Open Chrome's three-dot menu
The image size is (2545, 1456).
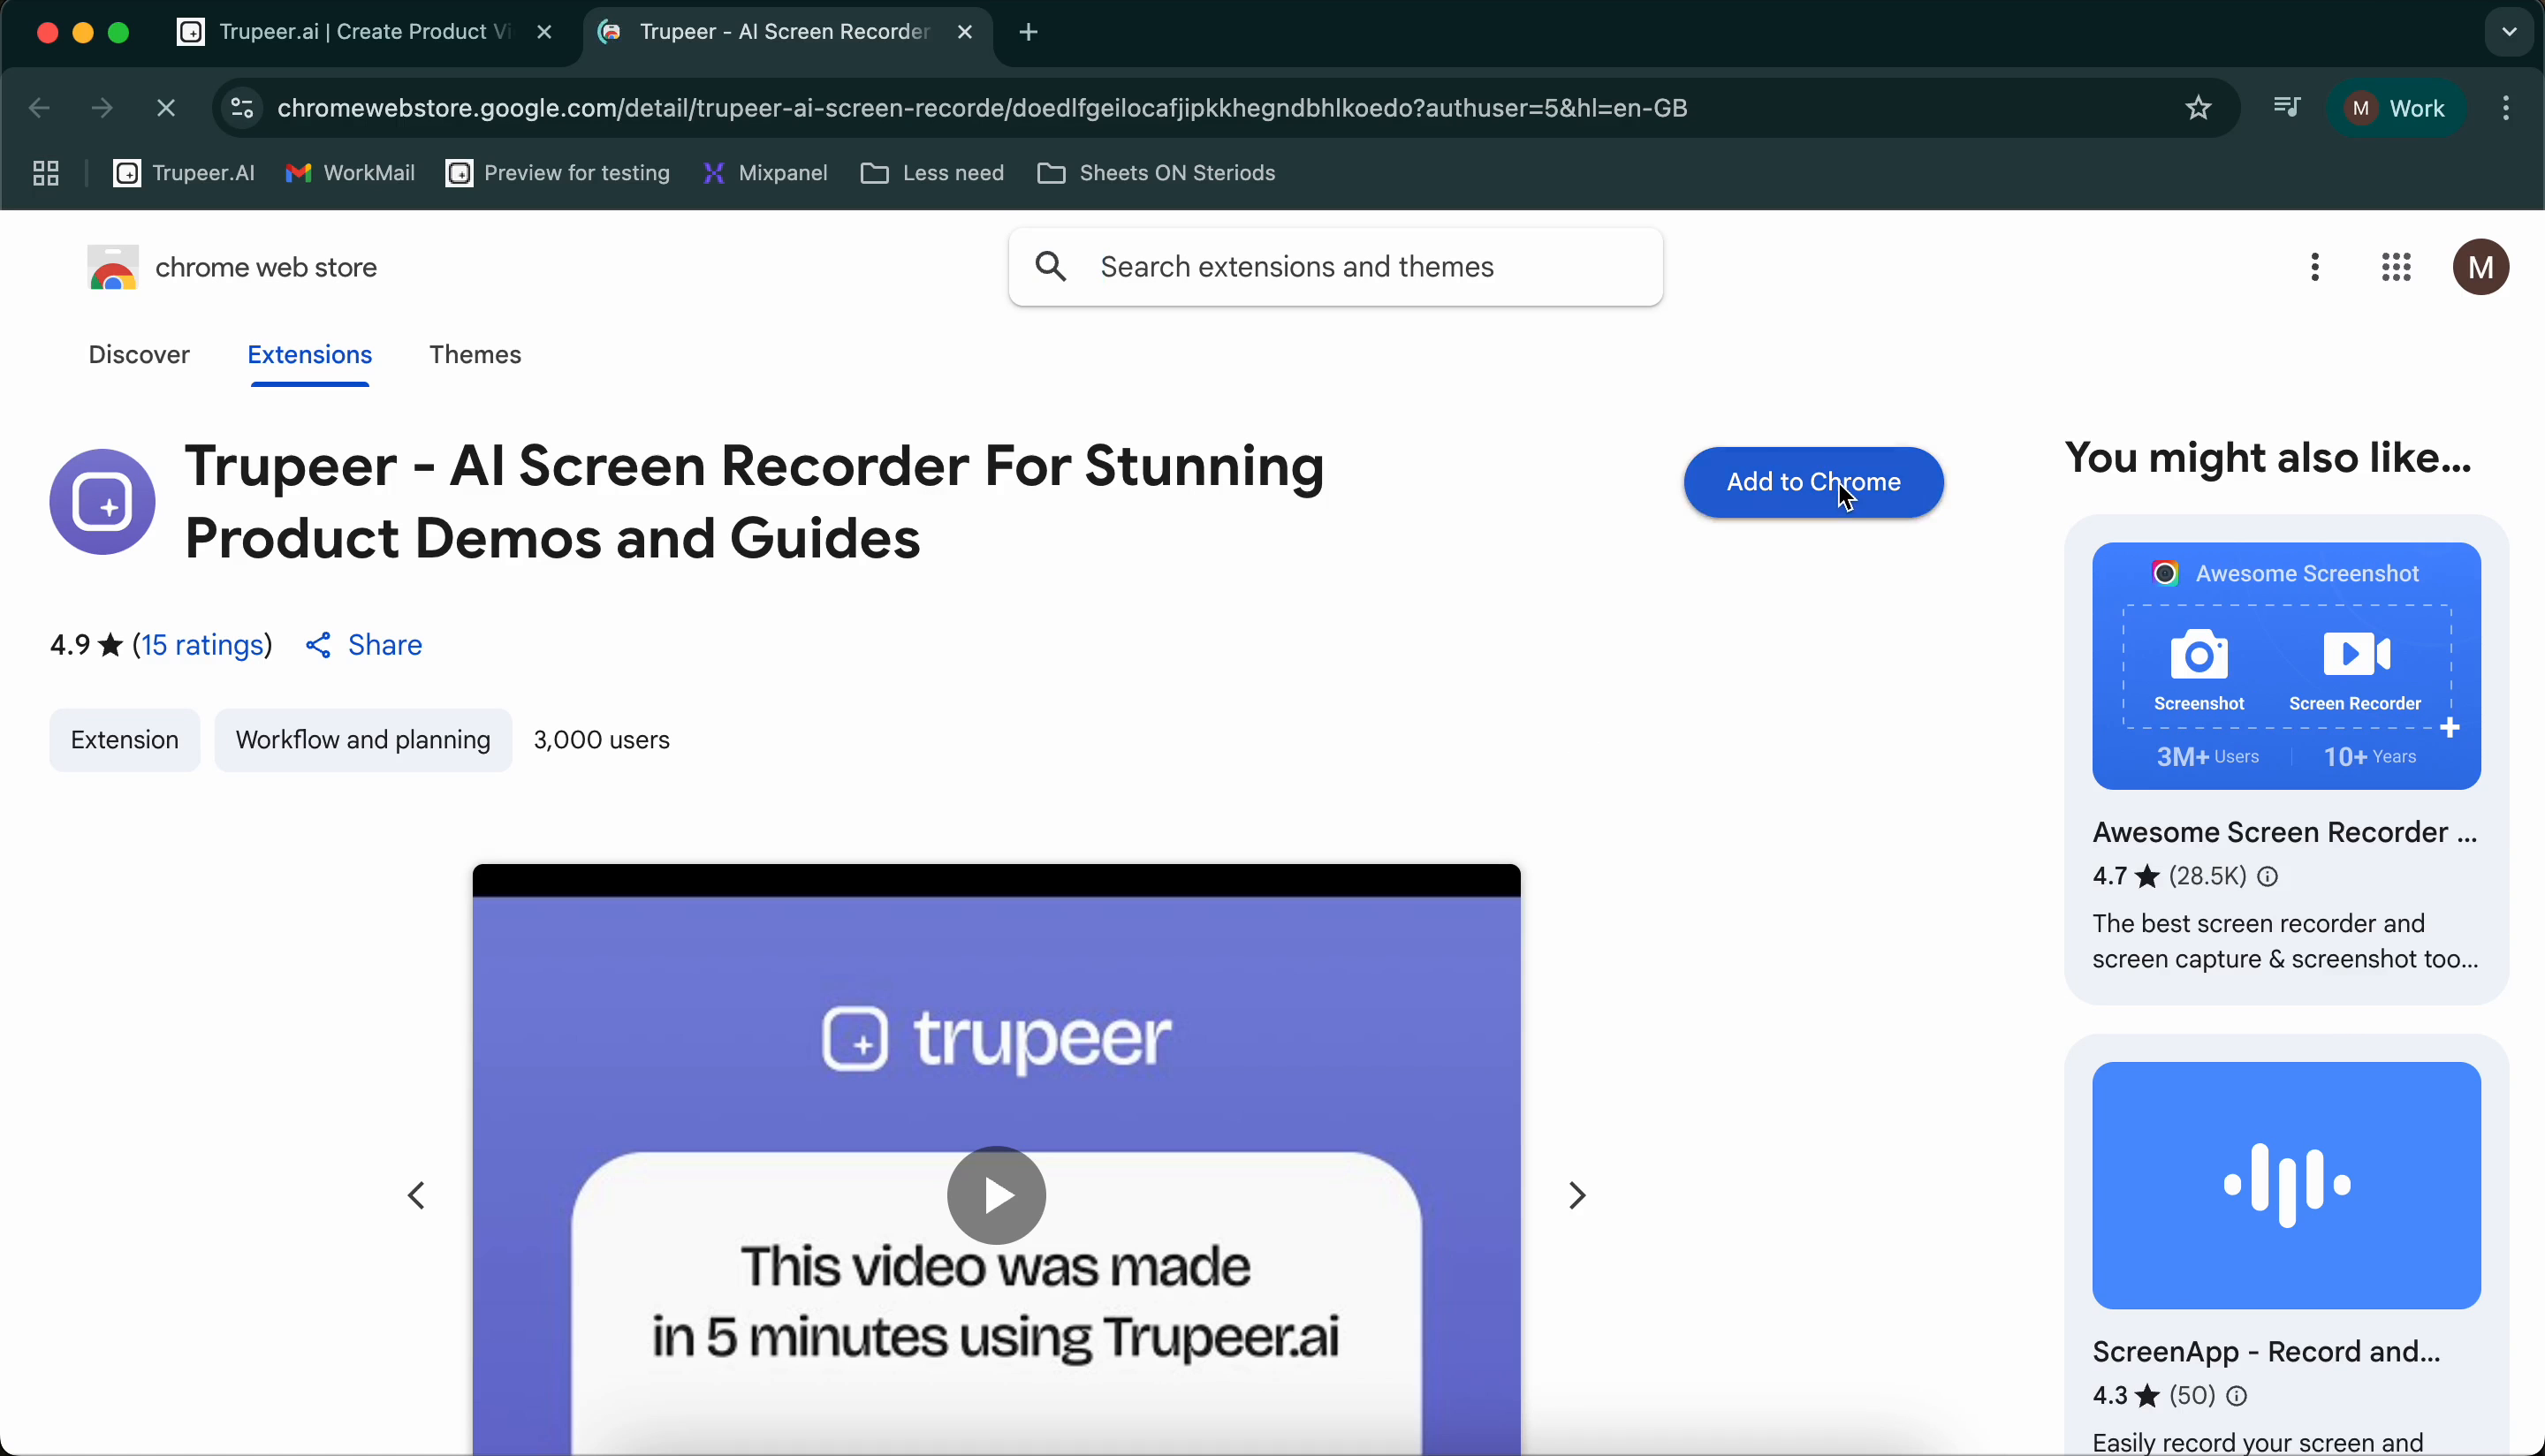tap(2508, 108)
